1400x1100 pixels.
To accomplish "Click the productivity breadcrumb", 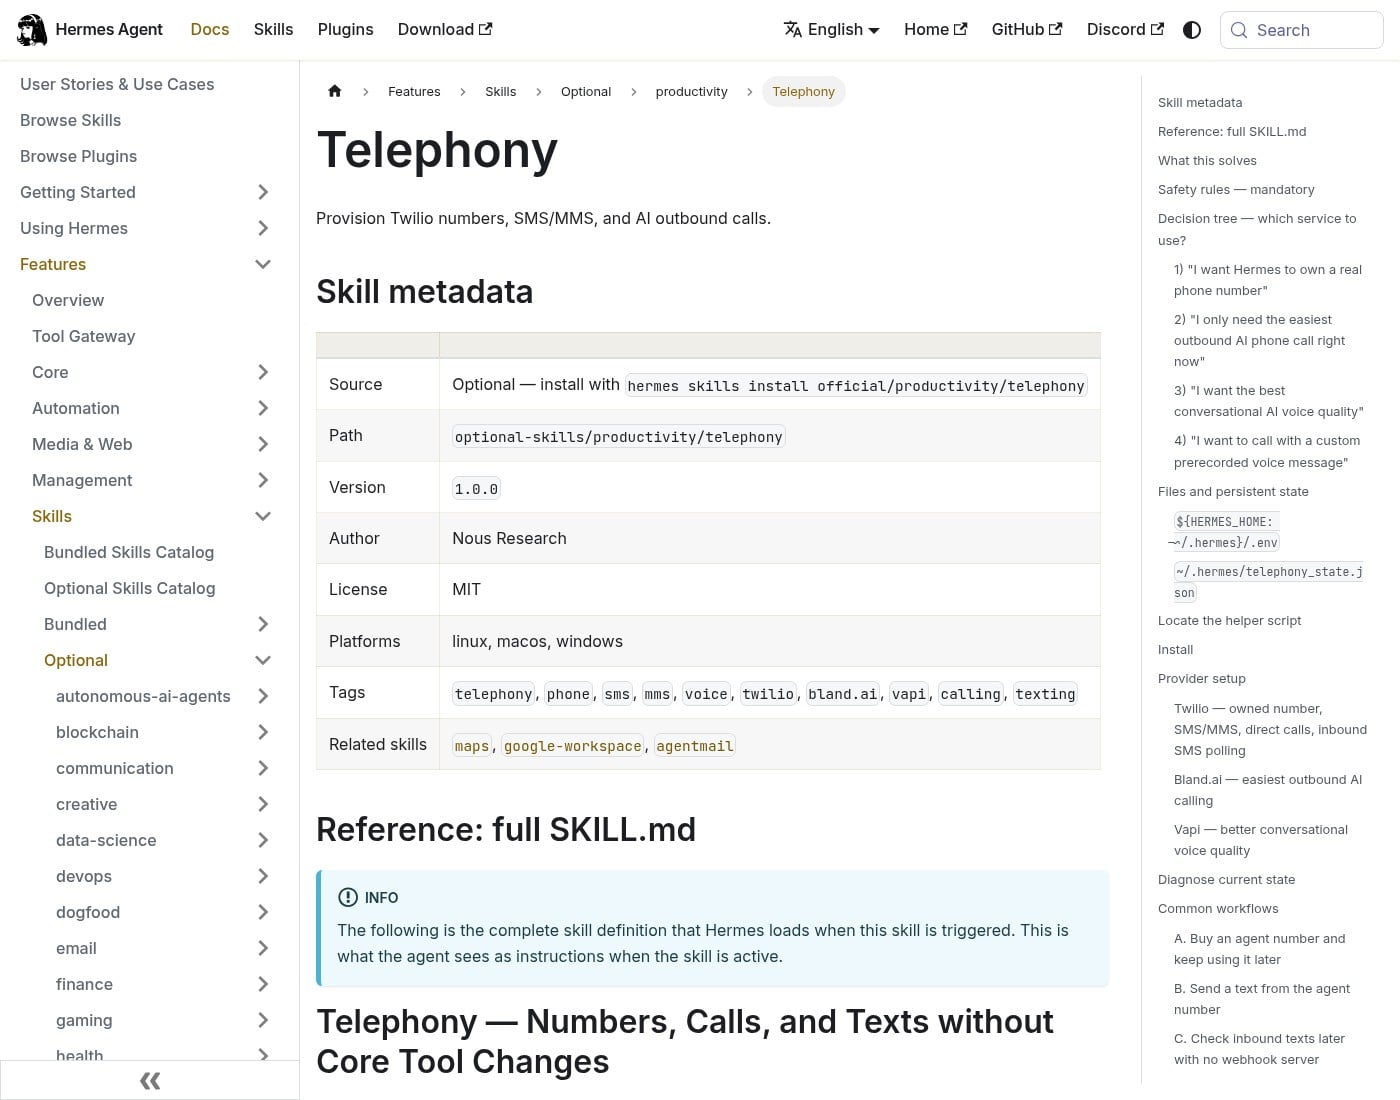I will pyautogui.click(x=691, y=91).
